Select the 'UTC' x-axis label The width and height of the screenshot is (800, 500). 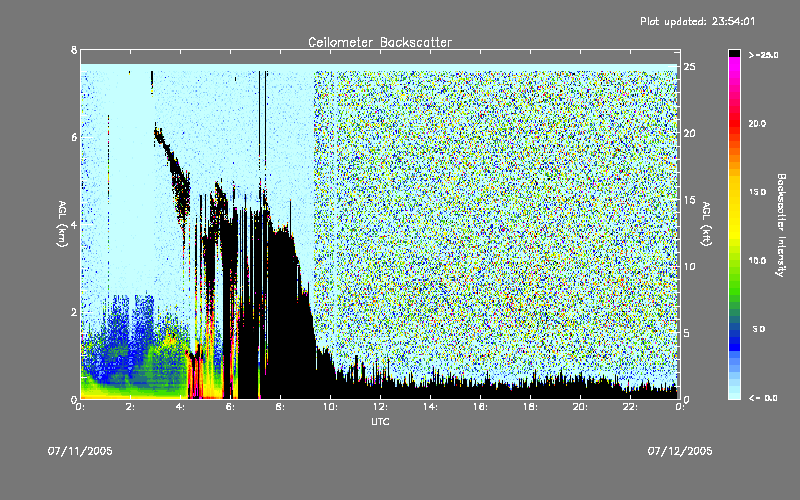click(x=380, y=421)
